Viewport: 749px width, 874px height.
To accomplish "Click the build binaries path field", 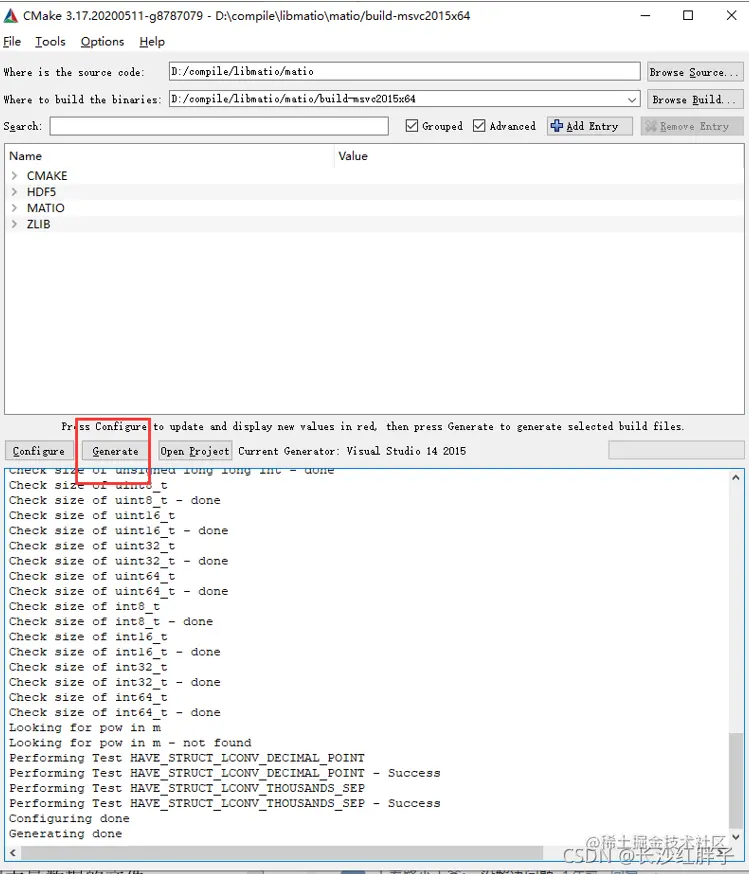I will (x=405, y=99).
